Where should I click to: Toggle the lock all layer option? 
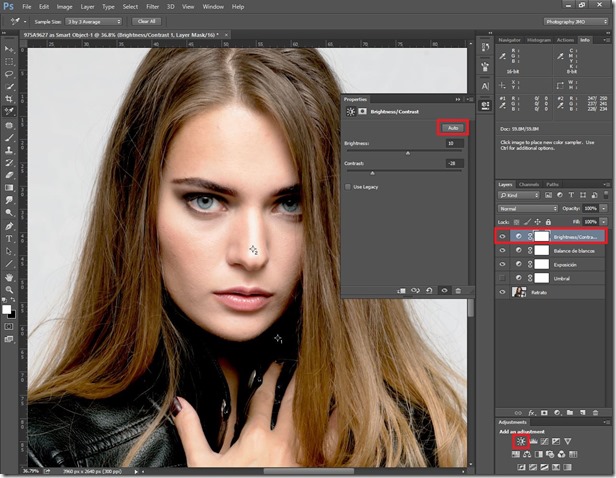click(x=548, y=222)
